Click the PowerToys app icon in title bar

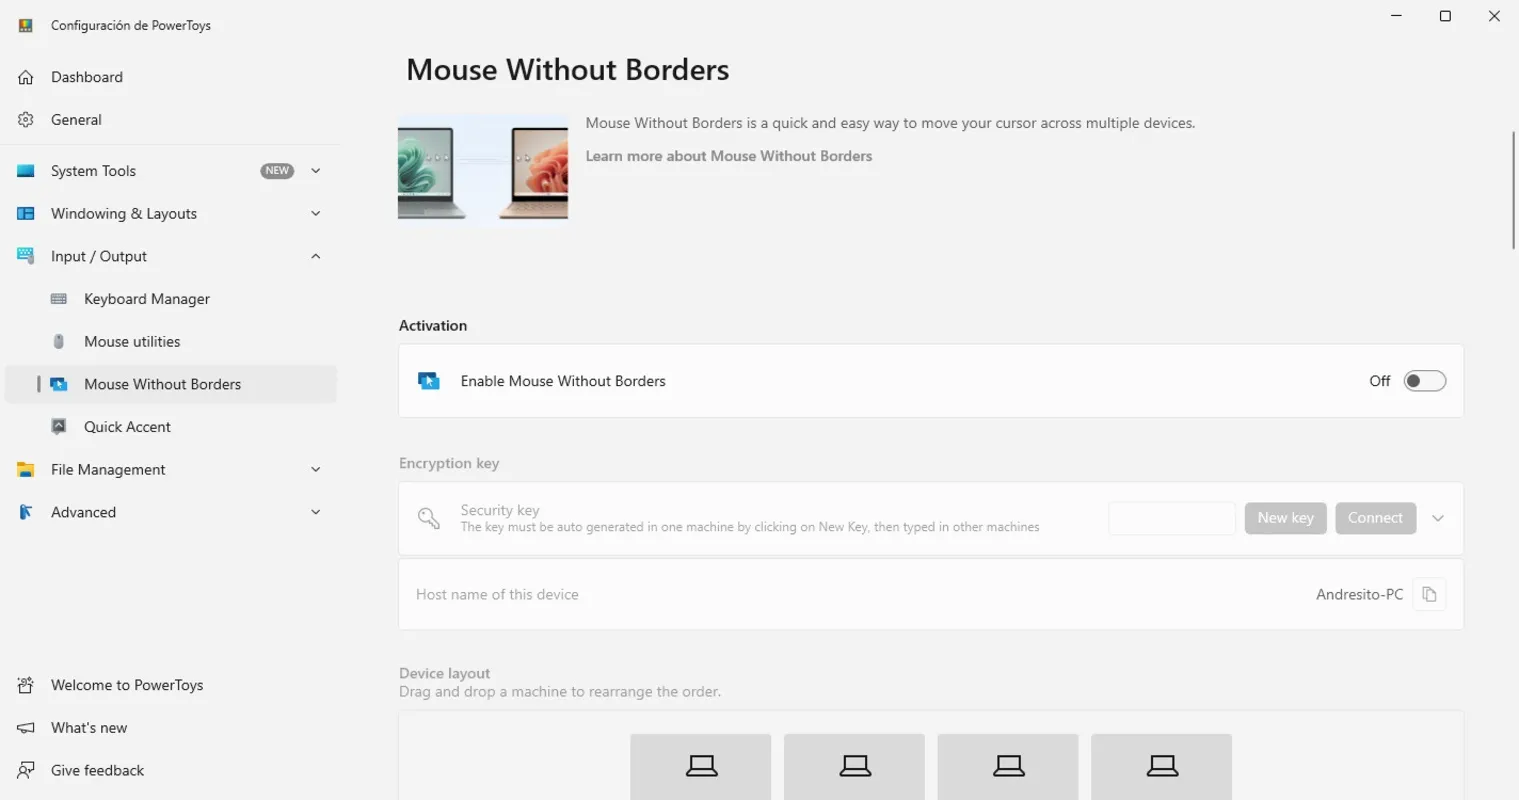26,25
